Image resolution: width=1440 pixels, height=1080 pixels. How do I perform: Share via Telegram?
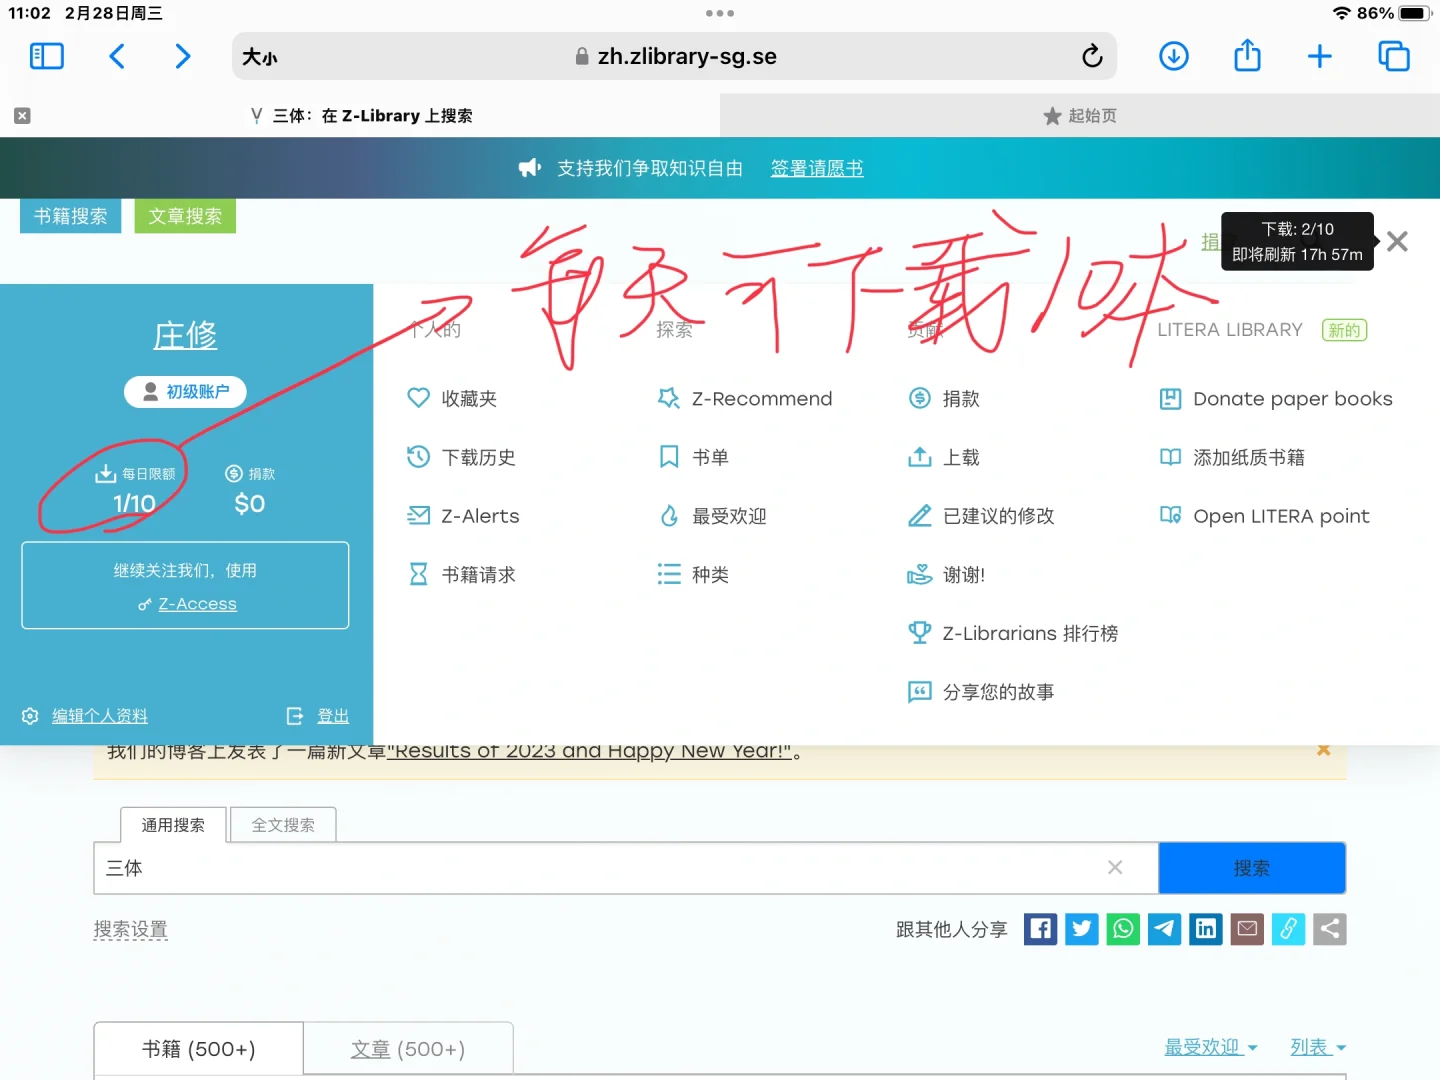[x=1164, y=929]
